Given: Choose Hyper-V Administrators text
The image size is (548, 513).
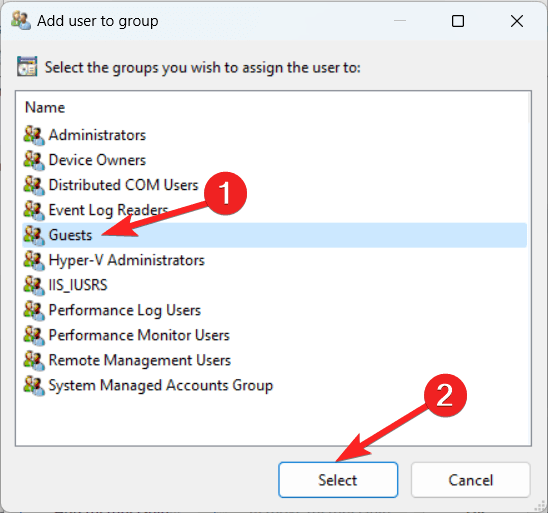Looking at the screenshot, I should coord(127,261).
